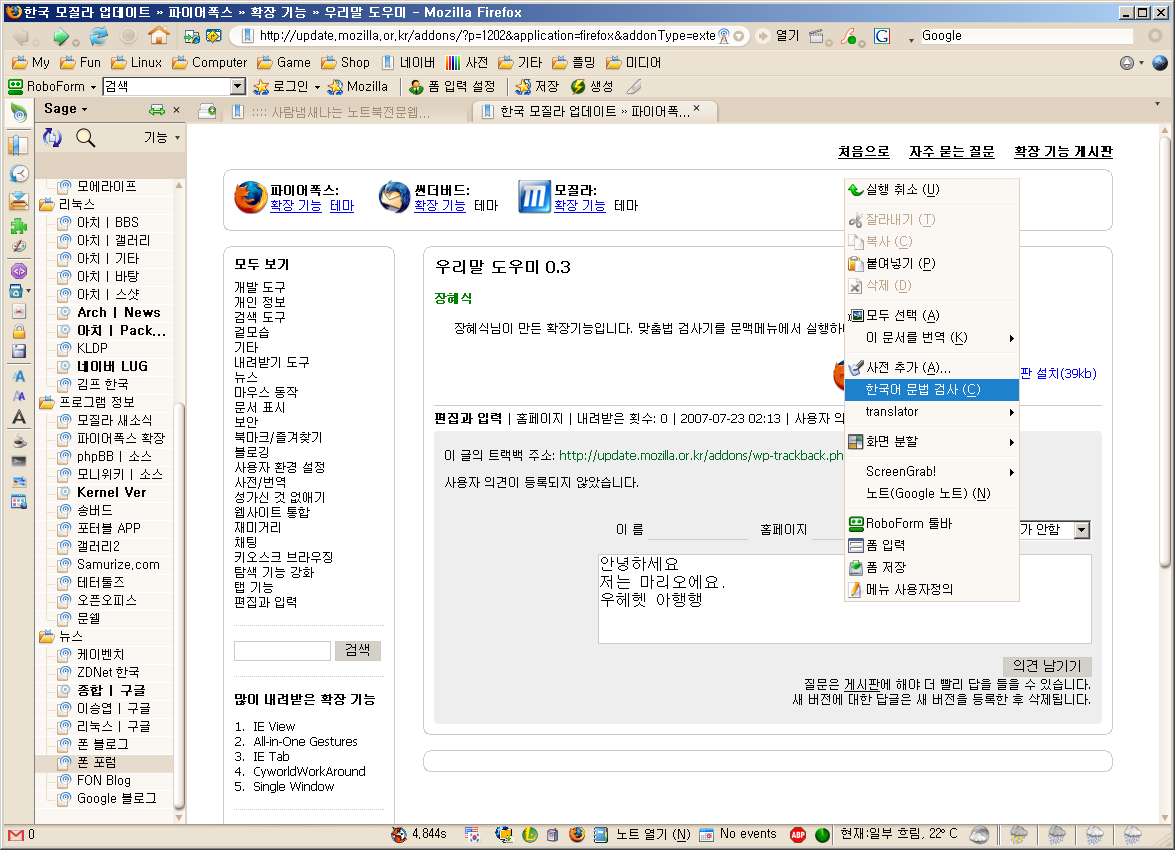Viewport: 1175px width, 850px height.
Task: Open the 확장 기능 게시판 link
Action: pos(1063,151)
